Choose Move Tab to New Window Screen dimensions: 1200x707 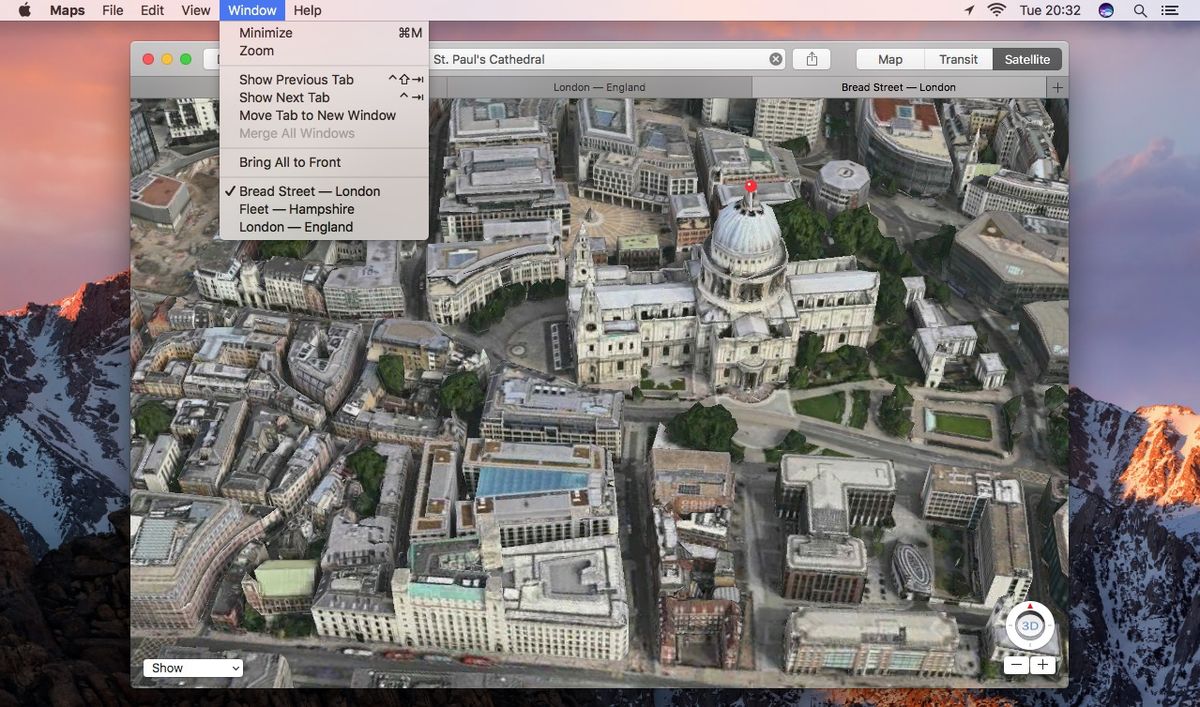click(x=317, y=115)
